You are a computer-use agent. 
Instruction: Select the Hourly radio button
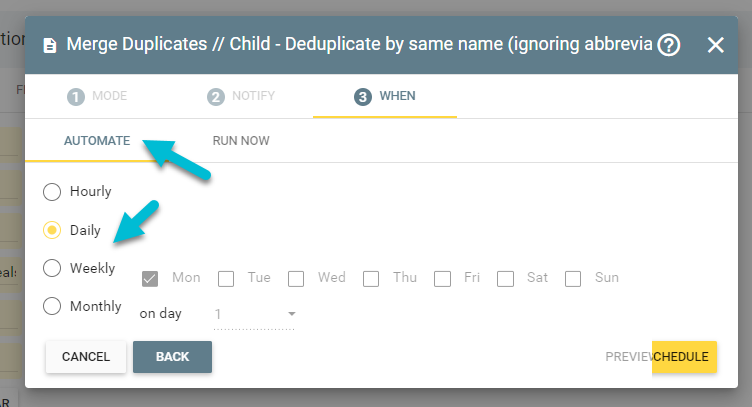pos(52,192)
